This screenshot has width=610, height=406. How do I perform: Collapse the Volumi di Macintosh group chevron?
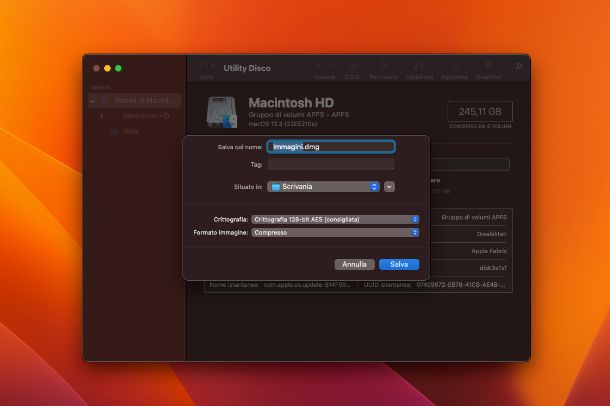point(93,100)
